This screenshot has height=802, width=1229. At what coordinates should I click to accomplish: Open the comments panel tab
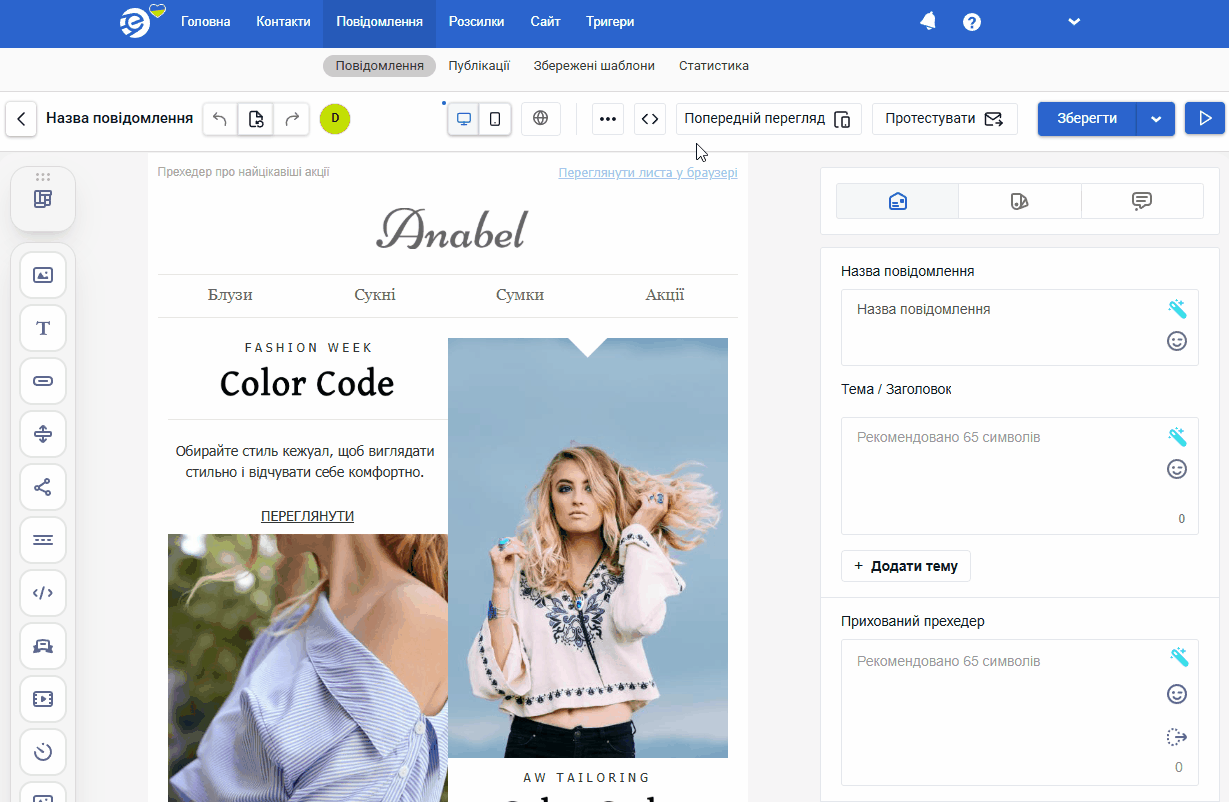1142,201
